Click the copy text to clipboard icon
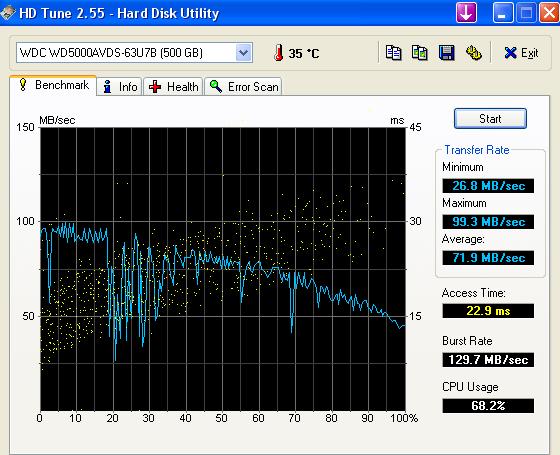This screenshot has width=560, height=455. click(x=393, y=53)
